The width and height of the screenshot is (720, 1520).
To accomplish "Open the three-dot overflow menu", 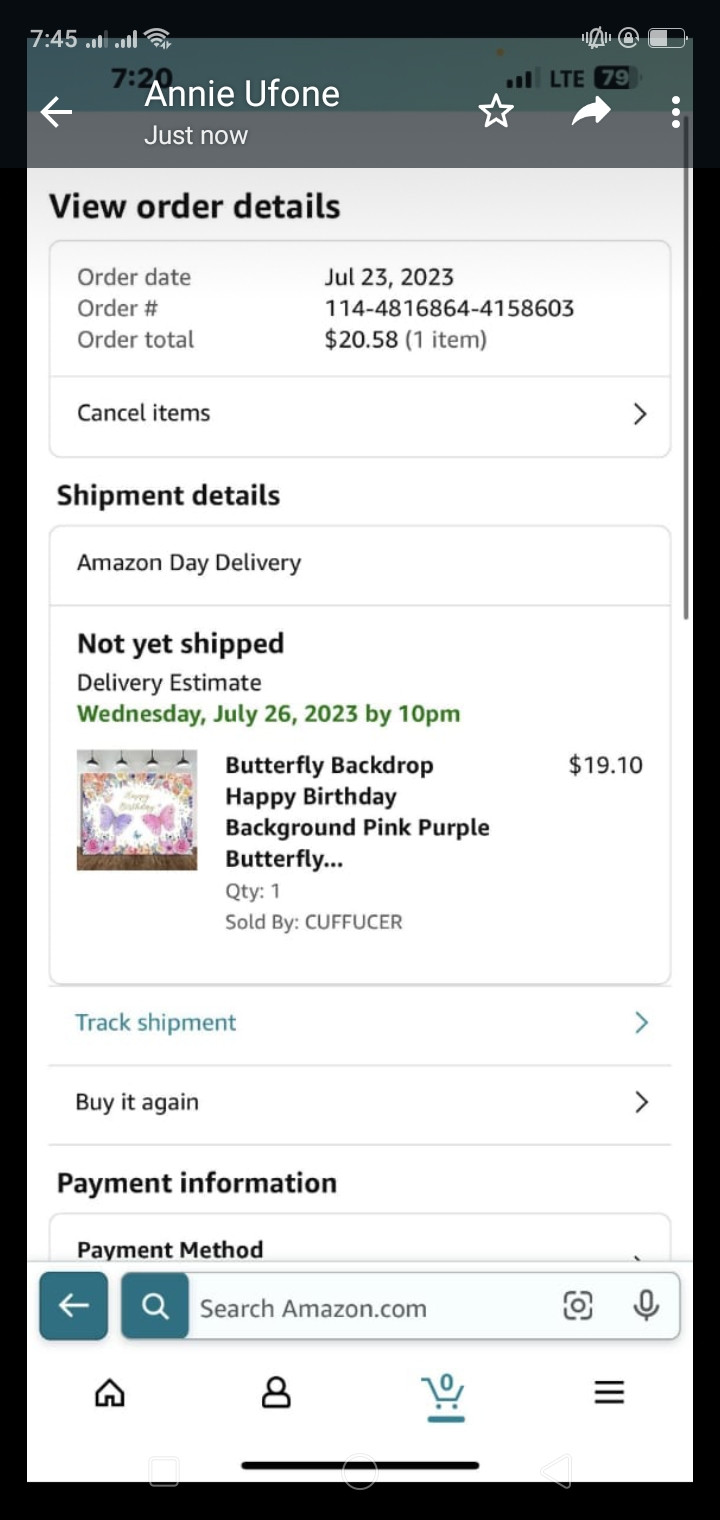I will coord(676,112).
